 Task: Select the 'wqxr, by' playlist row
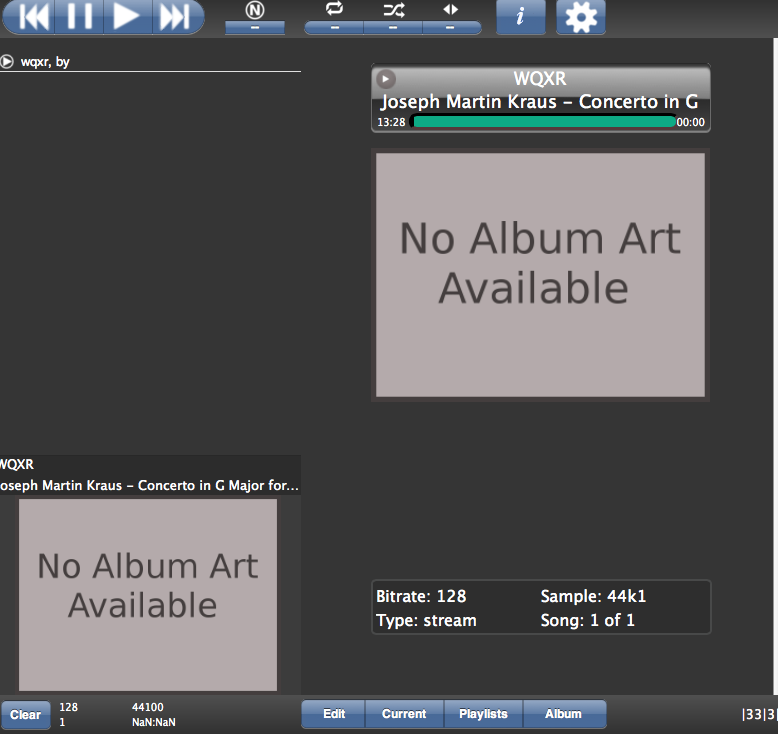click(x=150, y=62)
